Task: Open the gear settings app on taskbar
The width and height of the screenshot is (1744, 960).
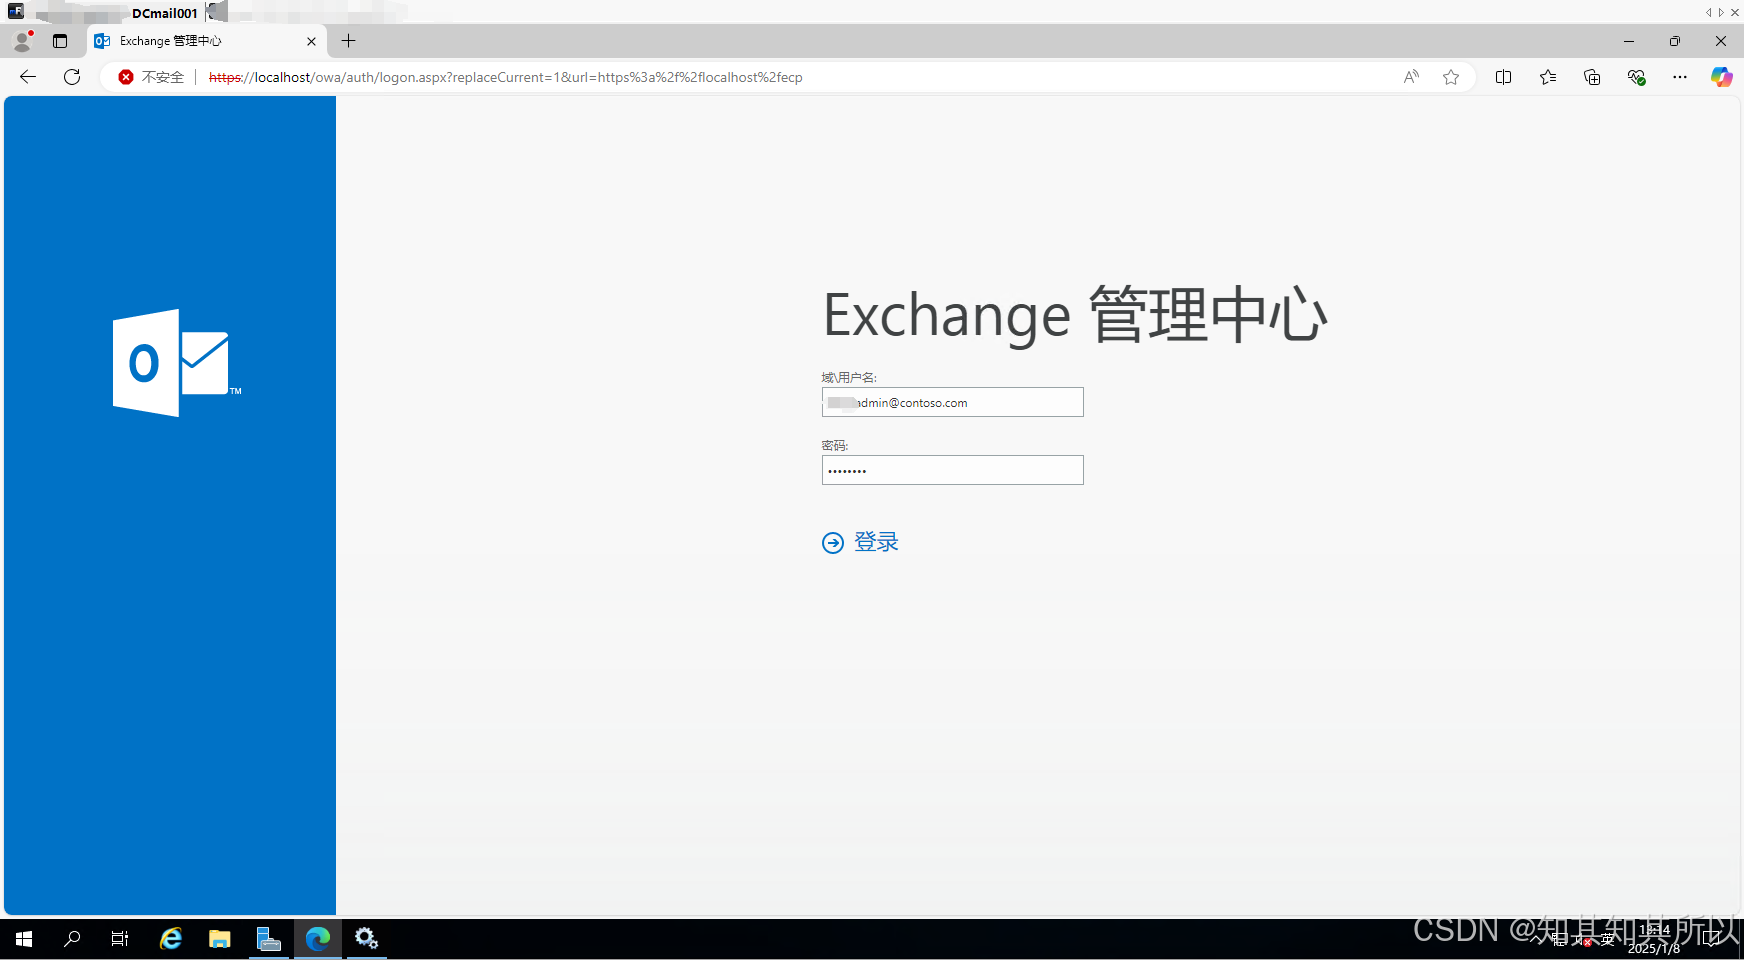Action: [366, 939]
